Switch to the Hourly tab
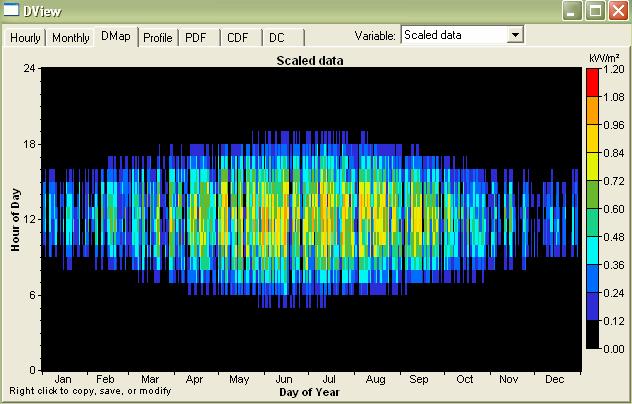The image size is (632, 404). [25, 38]
